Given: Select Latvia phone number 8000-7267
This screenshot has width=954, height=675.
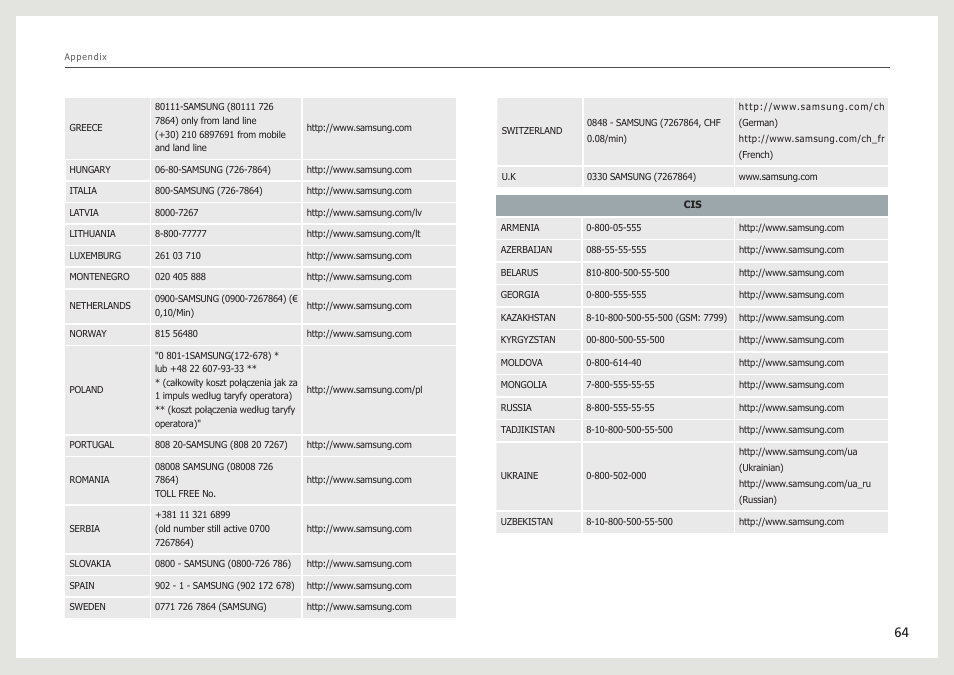Looking at the screenshot, I should pyautogui.click(x=176, y=213).
